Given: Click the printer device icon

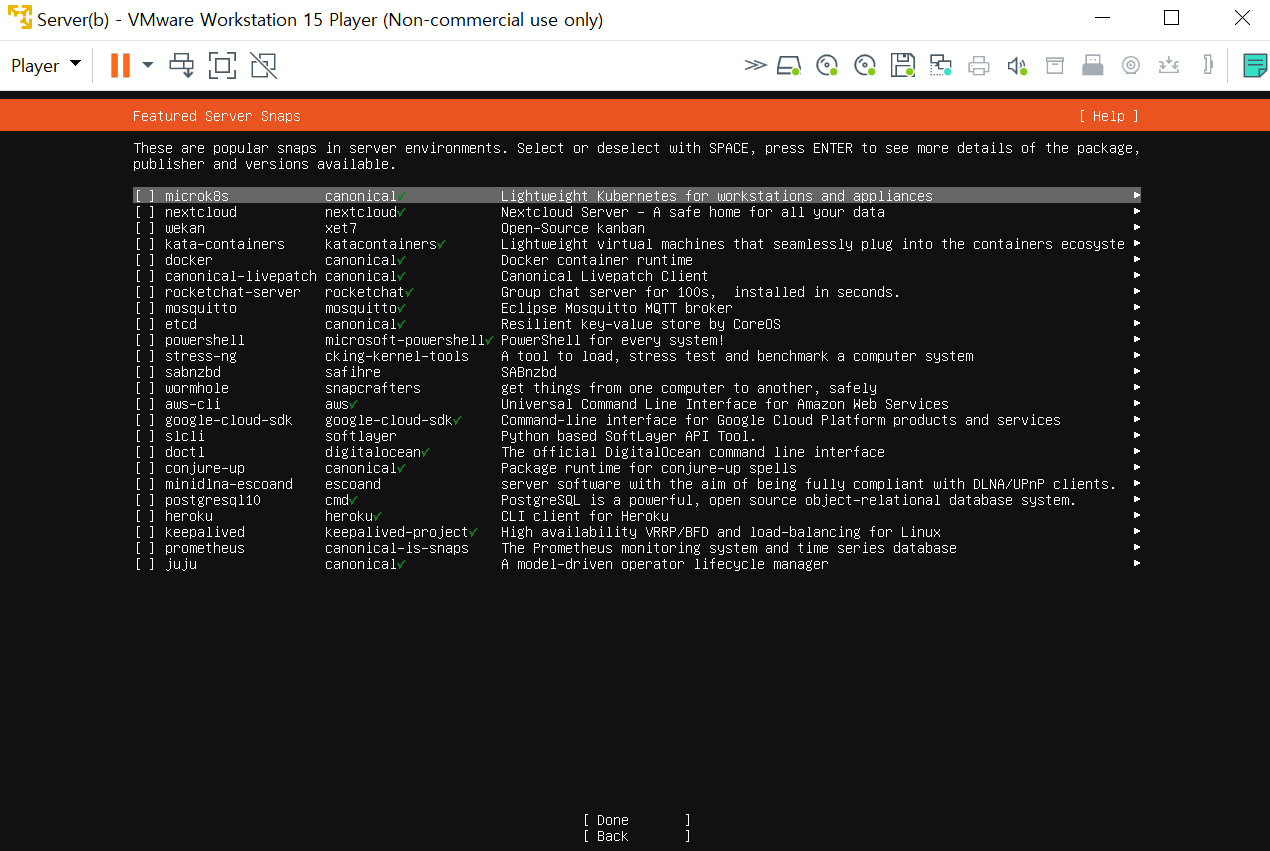Looking at the screenshot, I should coord(979,66).
